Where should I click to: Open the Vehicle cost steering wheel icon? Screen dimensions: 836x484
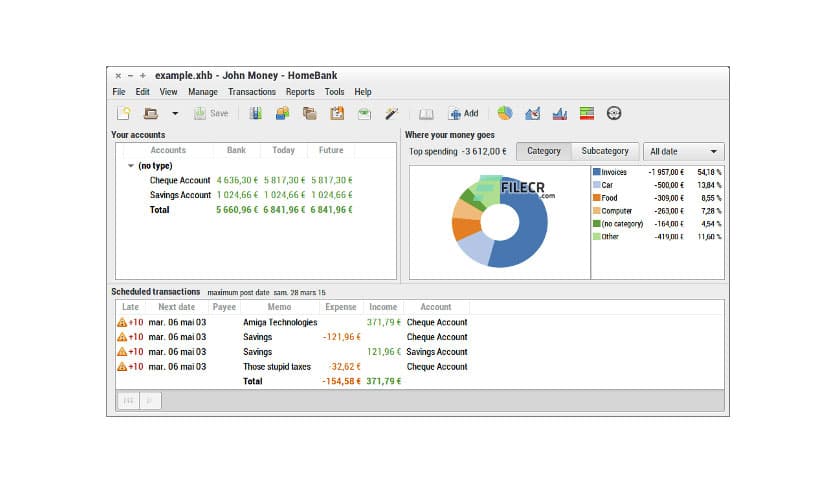tap(614, 113)
